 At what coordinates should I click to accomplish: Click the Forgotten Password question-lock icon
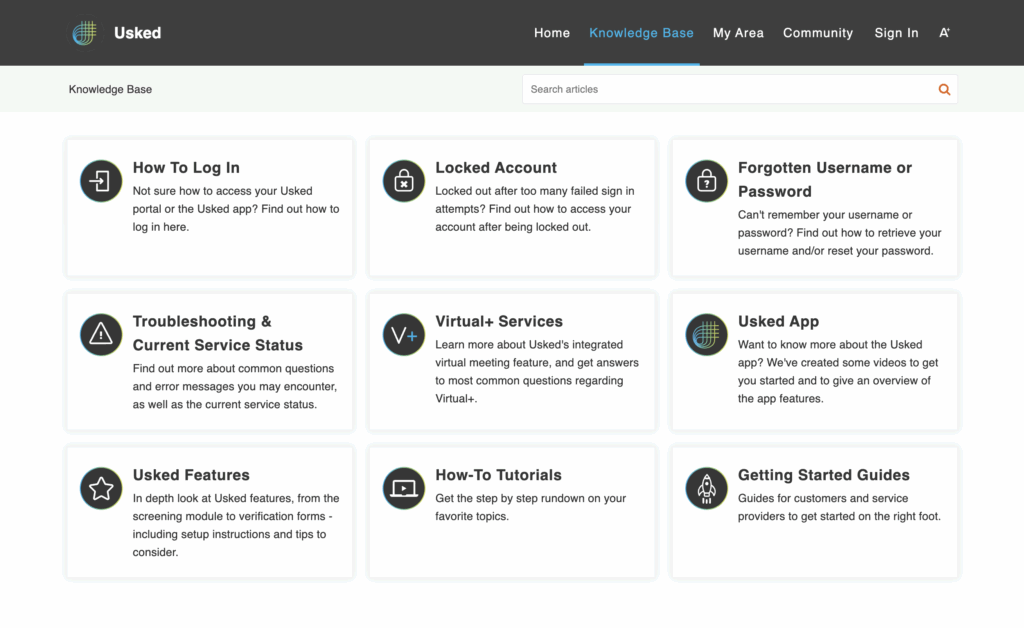pos(706,181)
